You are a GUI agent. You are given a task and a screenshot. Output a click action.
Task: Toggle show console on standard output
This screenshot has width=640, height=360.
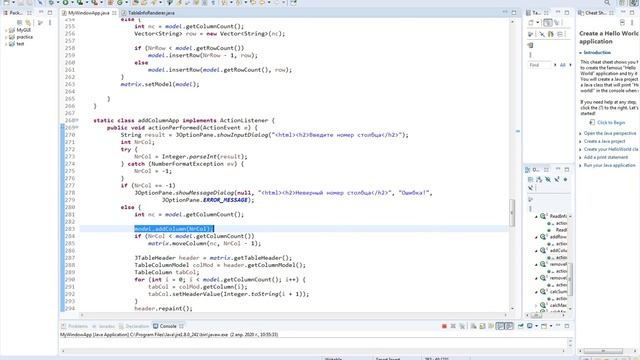500,326
